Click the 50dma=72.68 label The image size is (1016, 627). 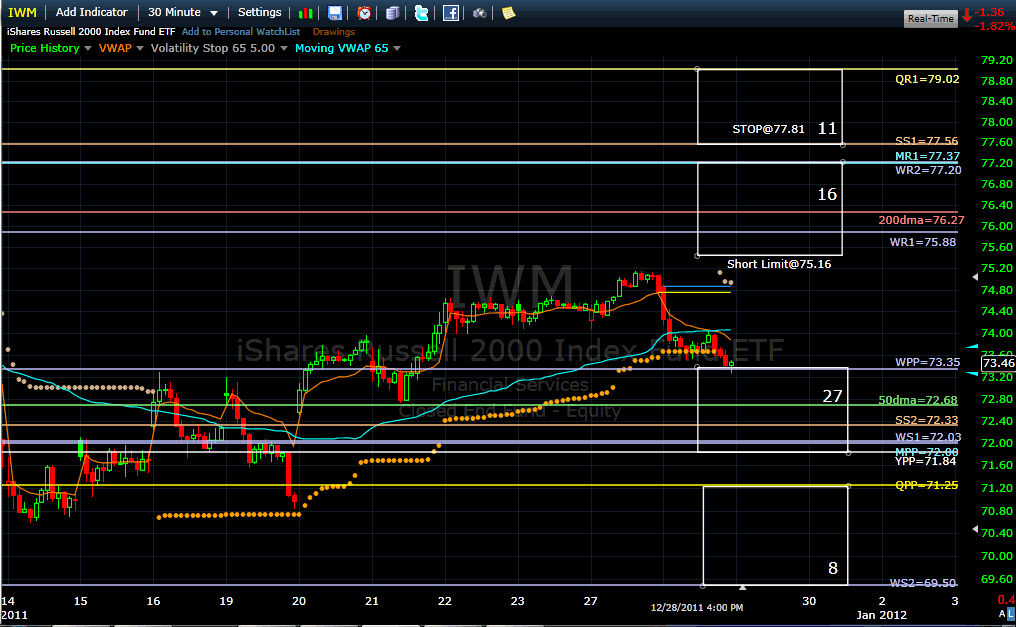click(918, 400)
